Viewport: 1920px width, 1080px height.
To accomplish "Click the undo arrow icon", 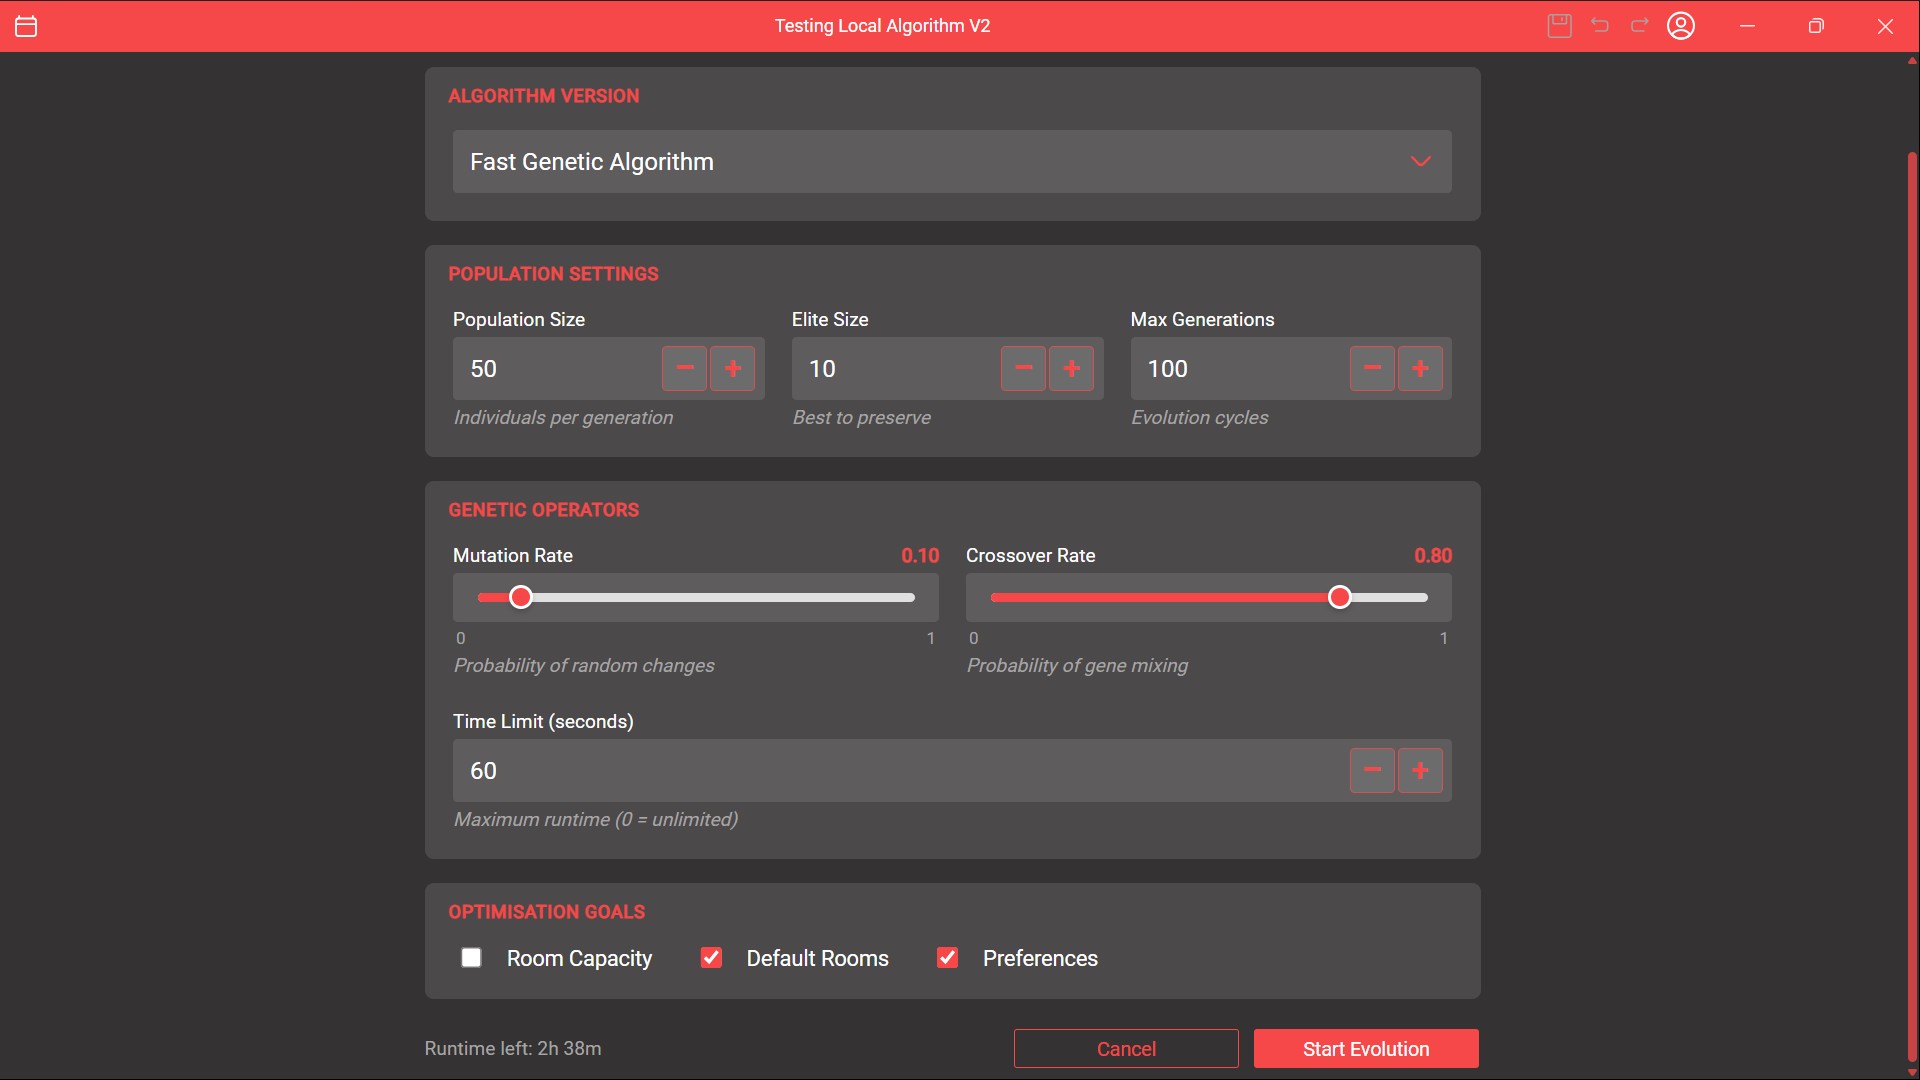I will pos(1600,26).
